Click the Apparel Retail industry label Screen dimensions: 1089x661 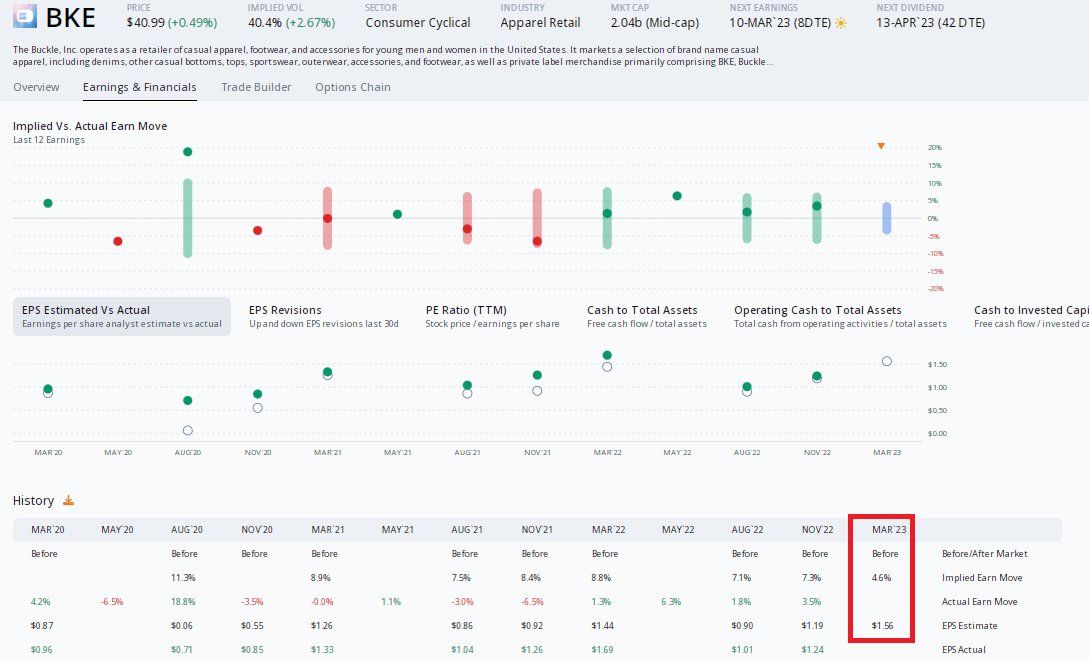pyautogui.click(x=540, y=23)
